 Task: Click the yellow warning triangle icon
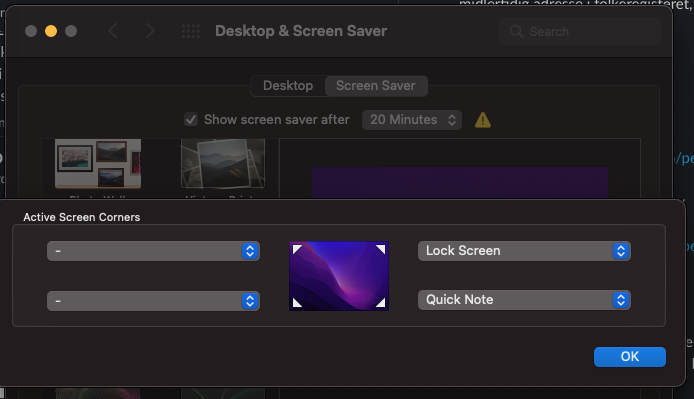point(482,120)
